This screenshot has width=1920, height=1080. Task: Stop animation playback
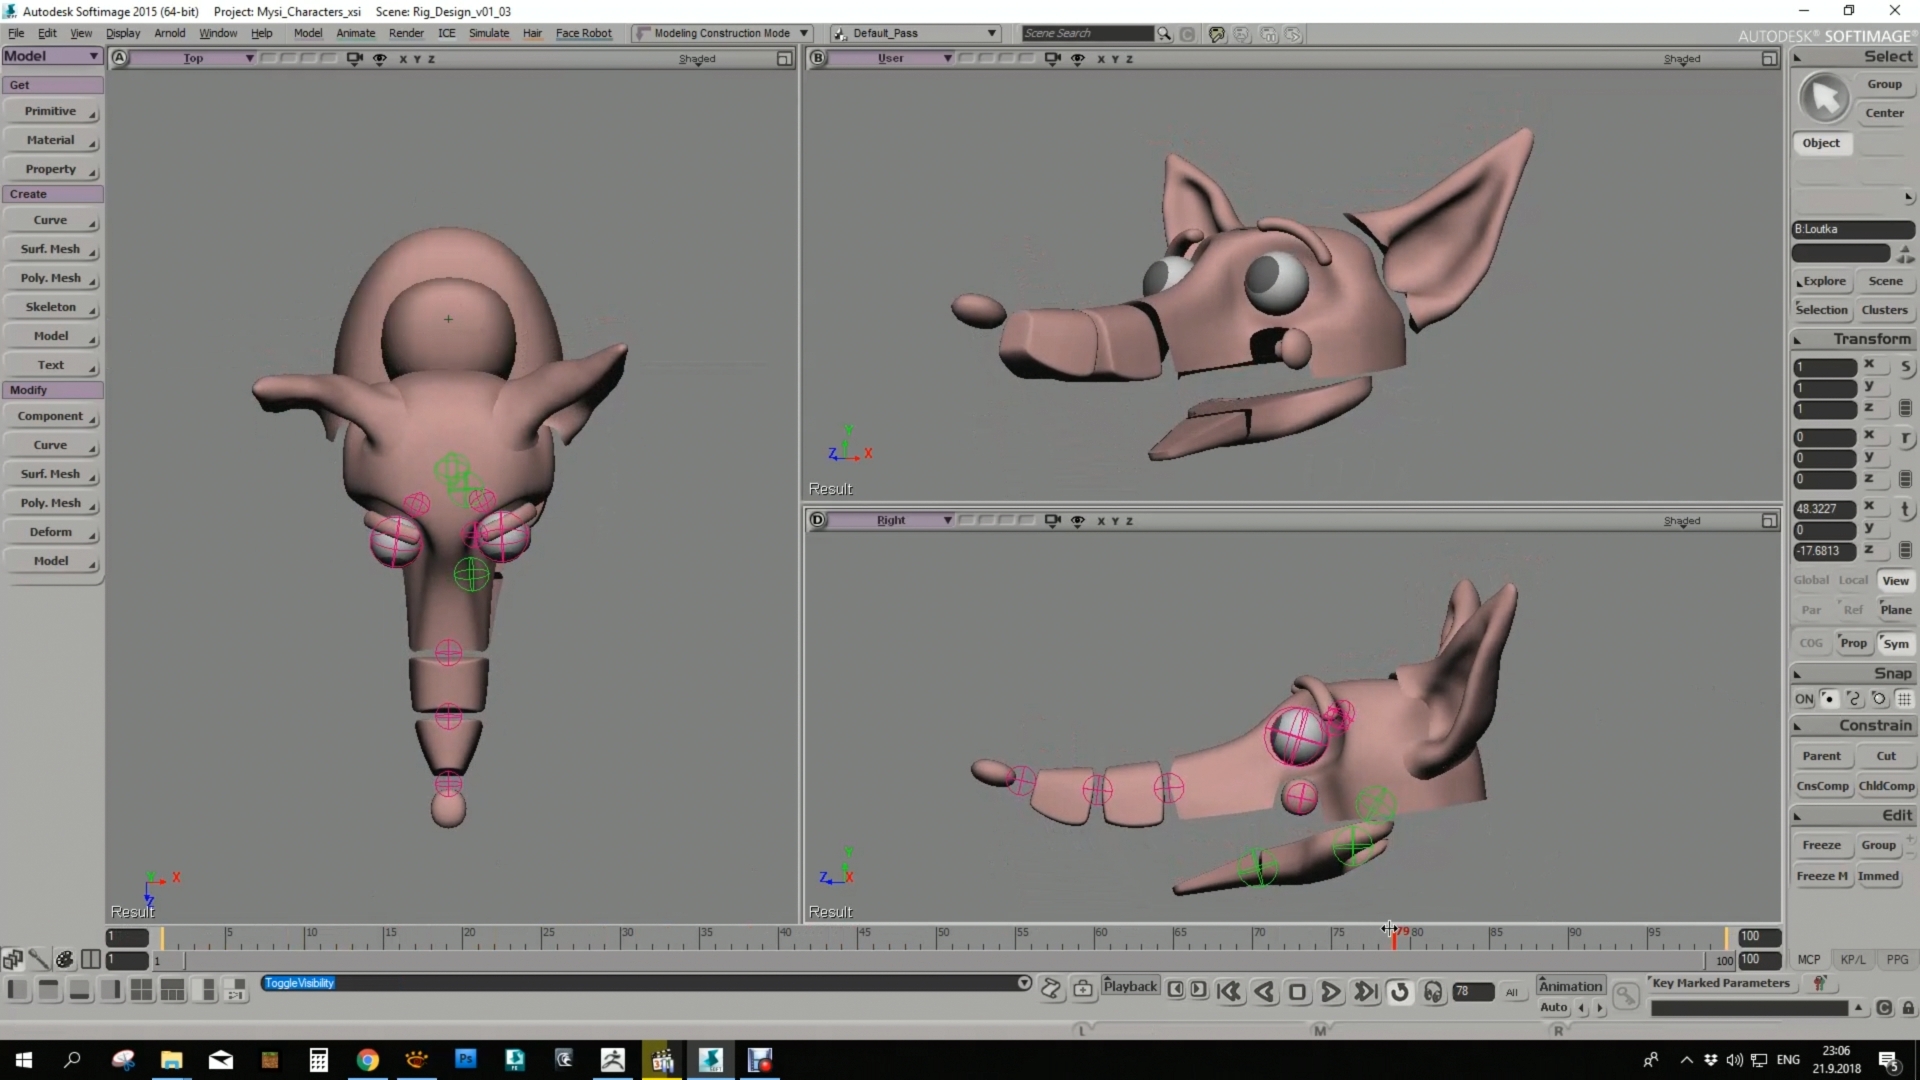[1297, 992]
